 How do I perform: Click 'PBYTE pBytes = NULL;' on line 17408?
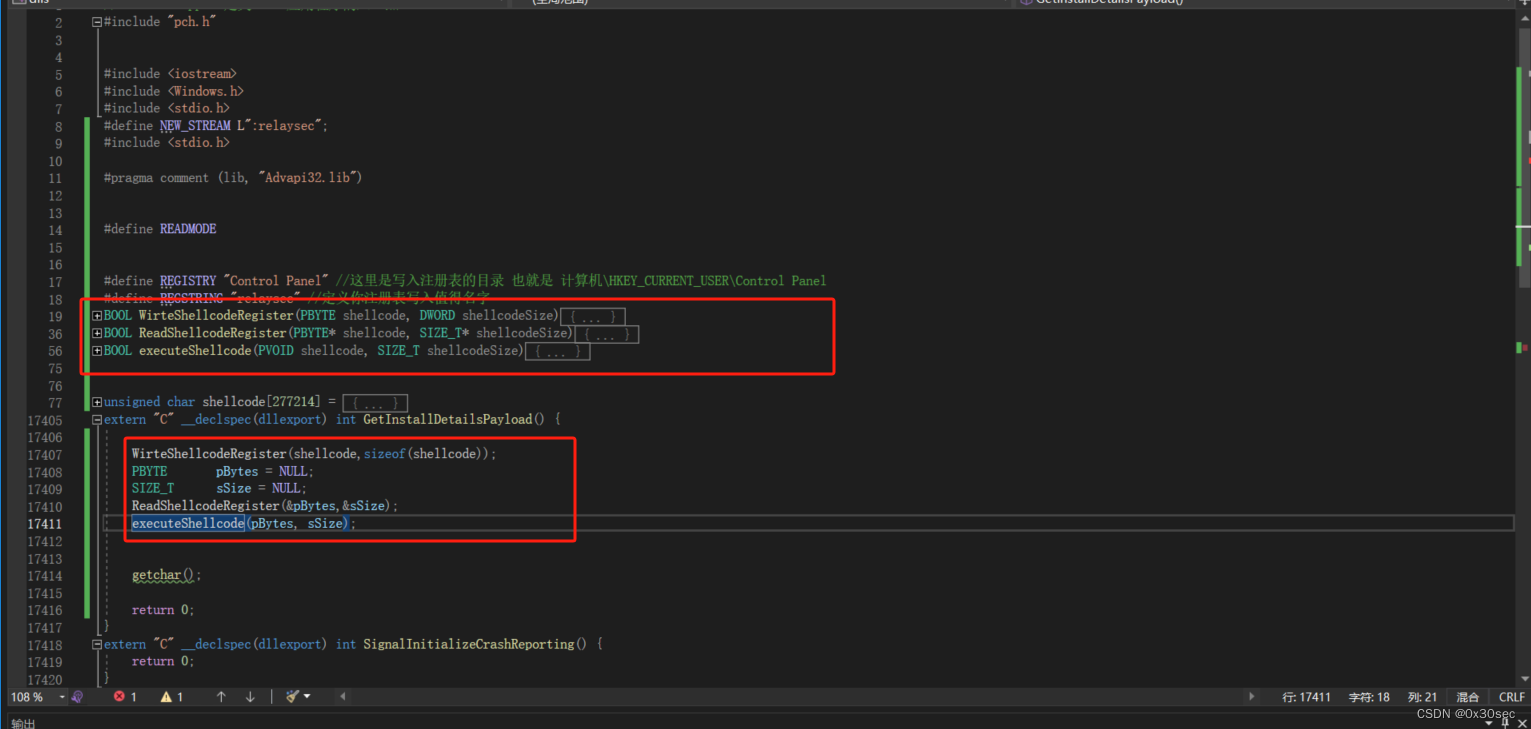[x=223, y=471]
